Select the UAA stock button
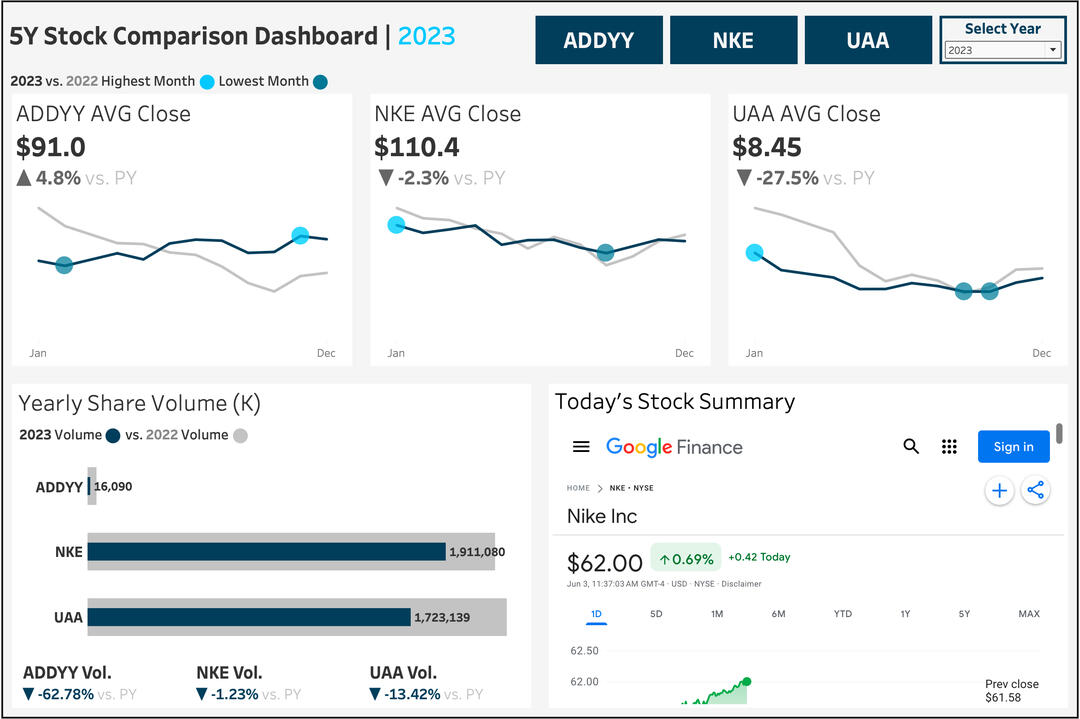The height and width of the screenshot is (719, 1080). click(867, 41)
